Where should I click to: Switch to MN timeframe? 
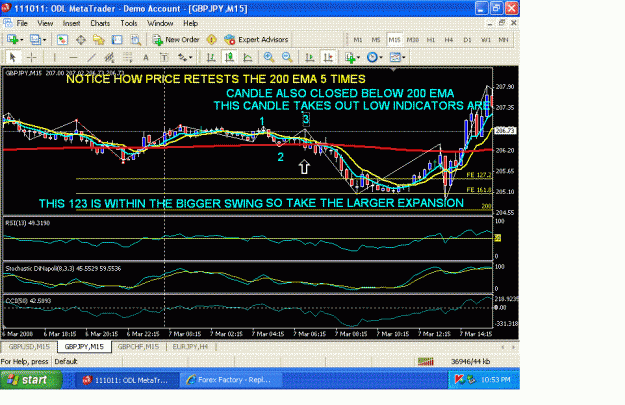pyautogui.click(x=503, y=40)
